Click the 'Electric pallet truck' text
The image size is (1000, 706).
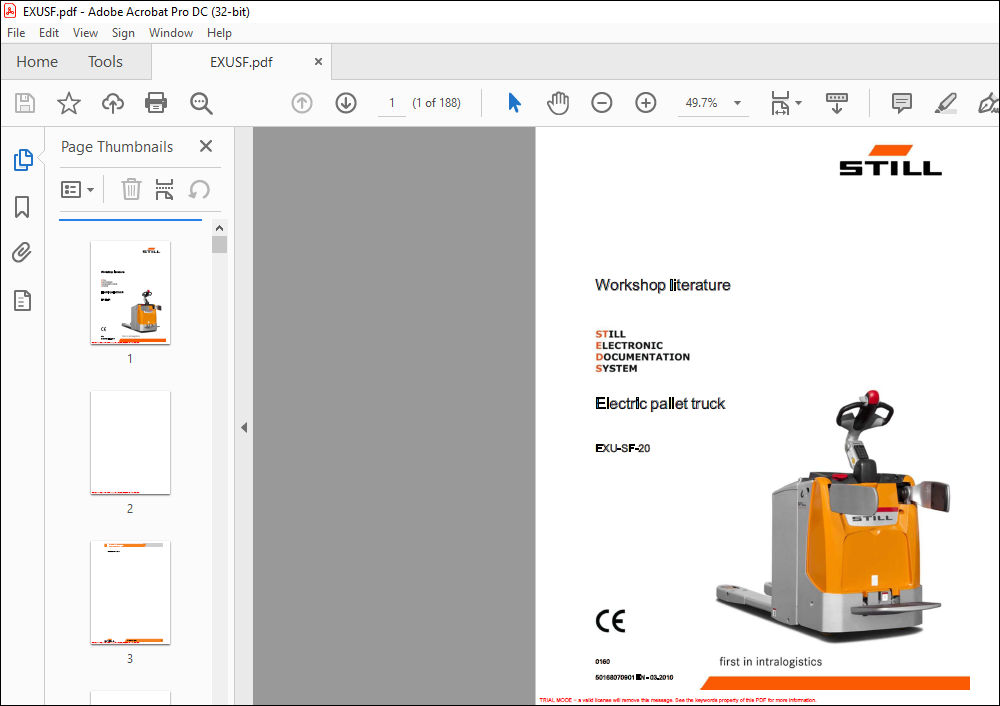pyautogui.click(x=660, y=404)
